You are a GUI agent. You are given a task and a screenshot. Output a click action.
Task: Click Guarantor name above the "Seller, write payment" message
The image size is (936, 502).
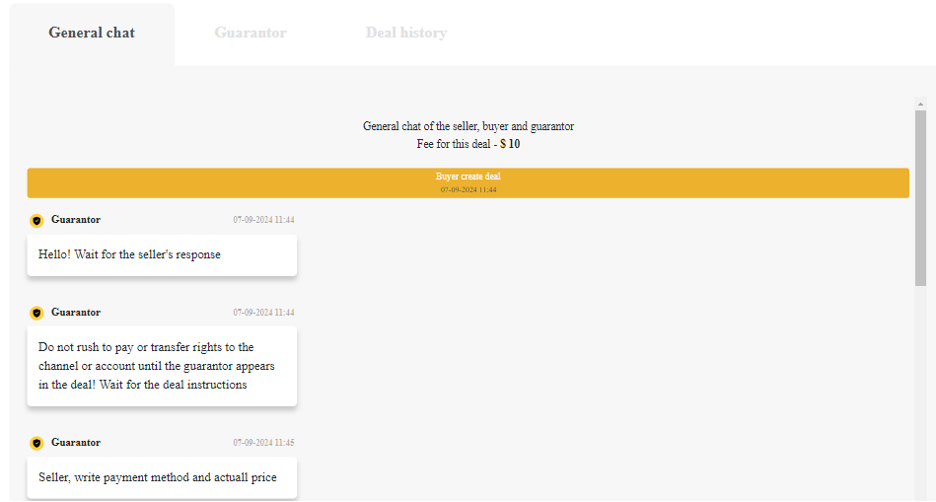pyautogui.click(x=76, y=443)
